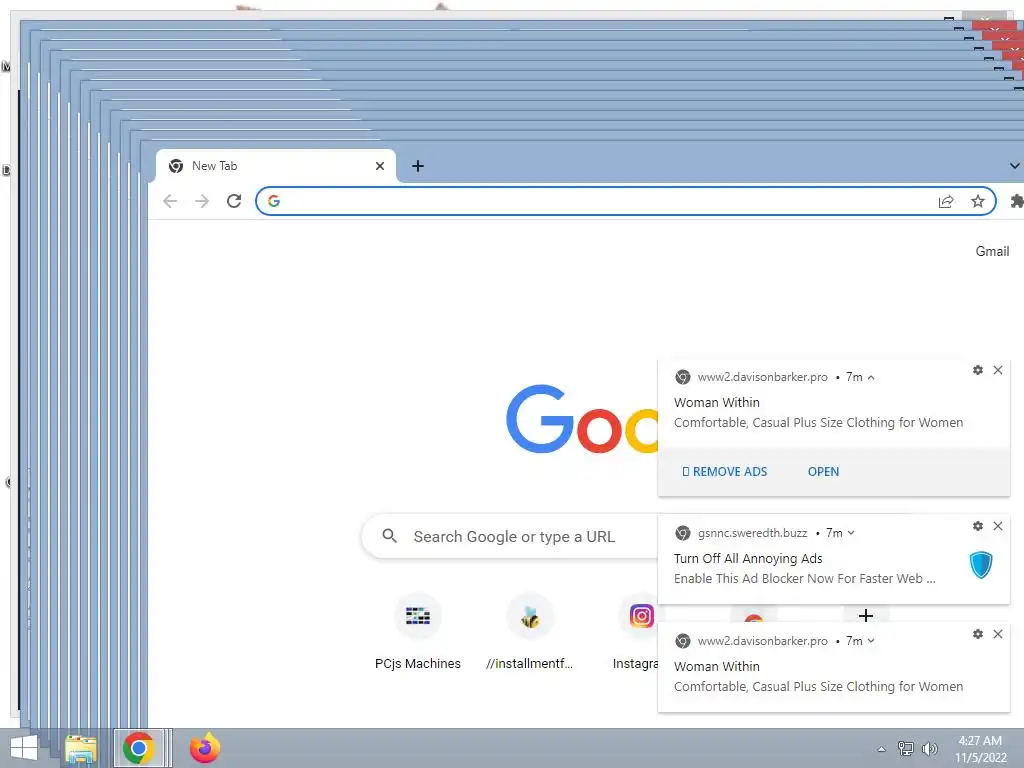Reload the New Tab page
The width and height of the screenshot is (1024, 768).
click(x=234, y=201)
